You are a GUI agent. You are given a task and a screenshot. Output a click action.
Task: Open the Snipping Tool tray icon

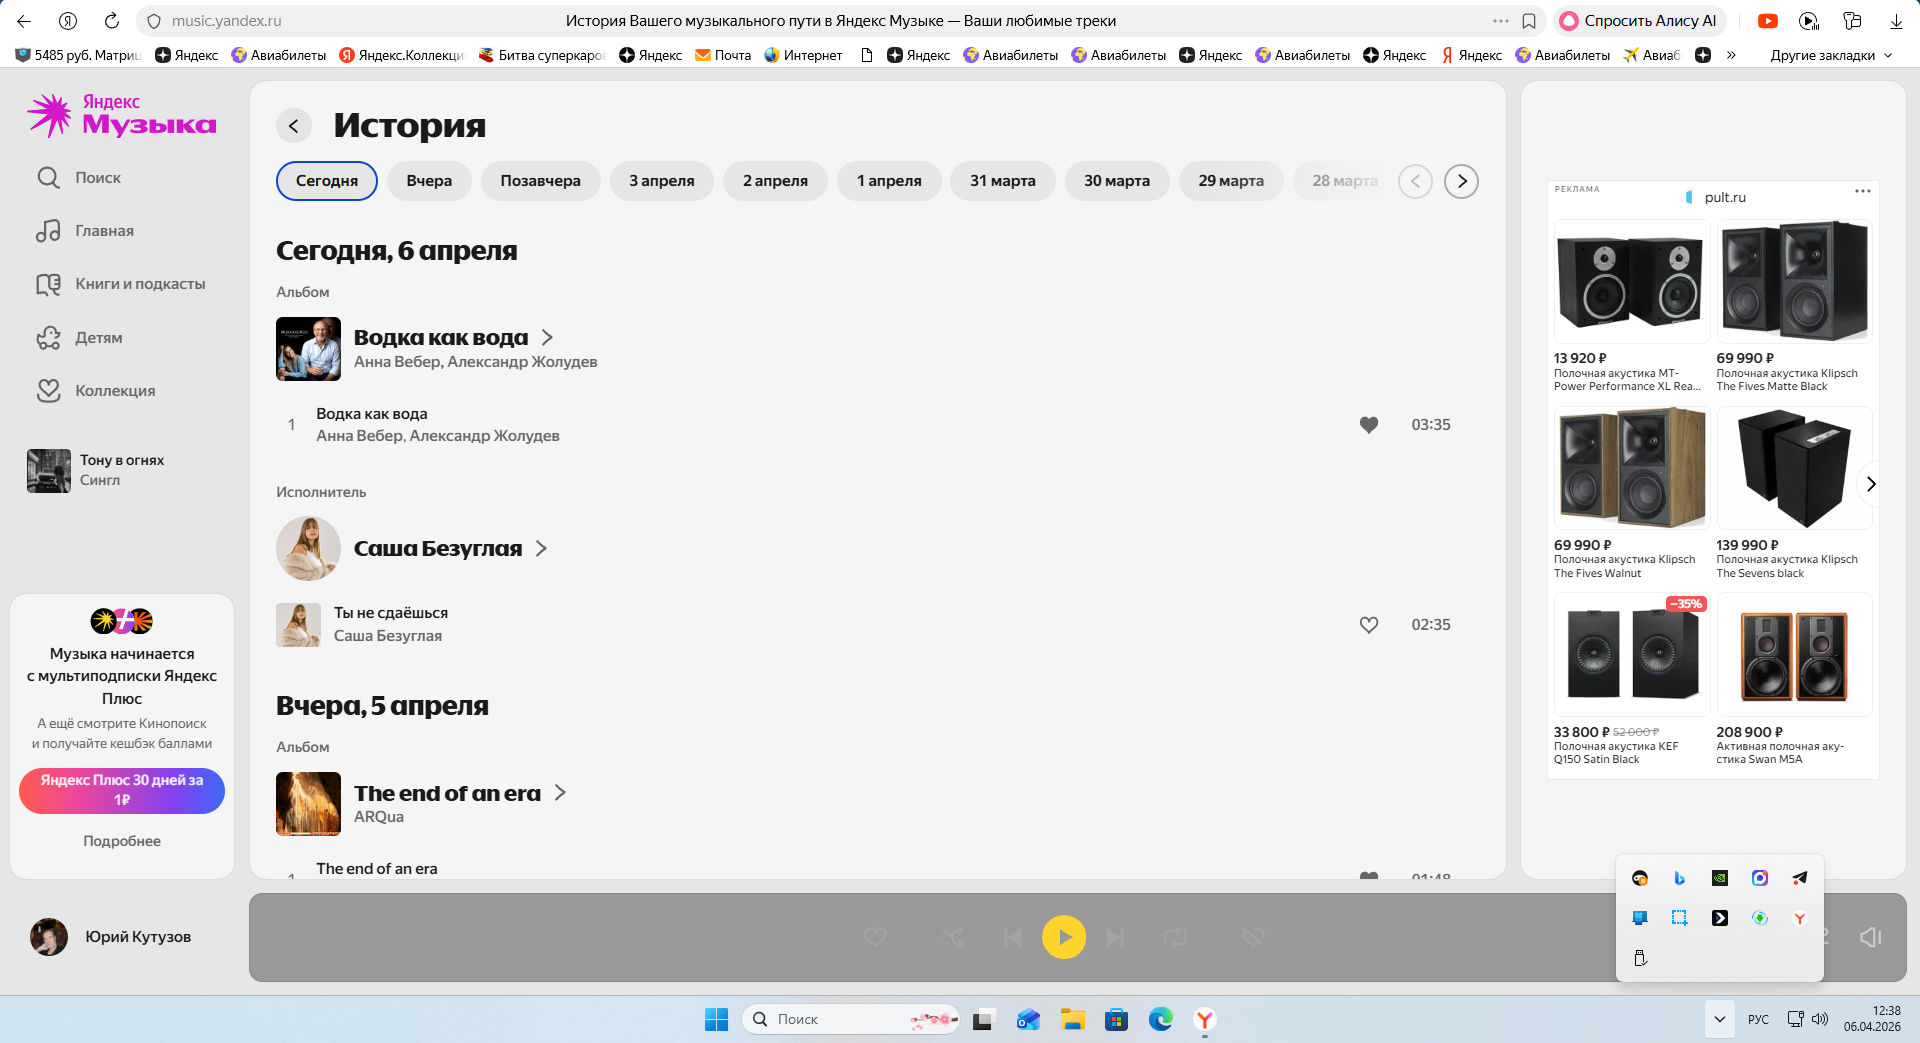[1680, 918]
